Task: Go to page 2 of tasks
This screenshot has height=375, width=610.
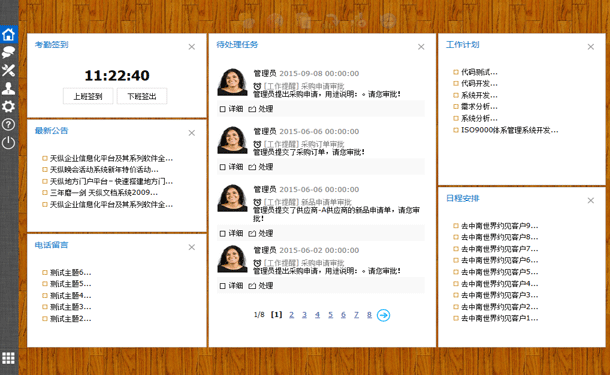Action: click(x=291, y=315)
